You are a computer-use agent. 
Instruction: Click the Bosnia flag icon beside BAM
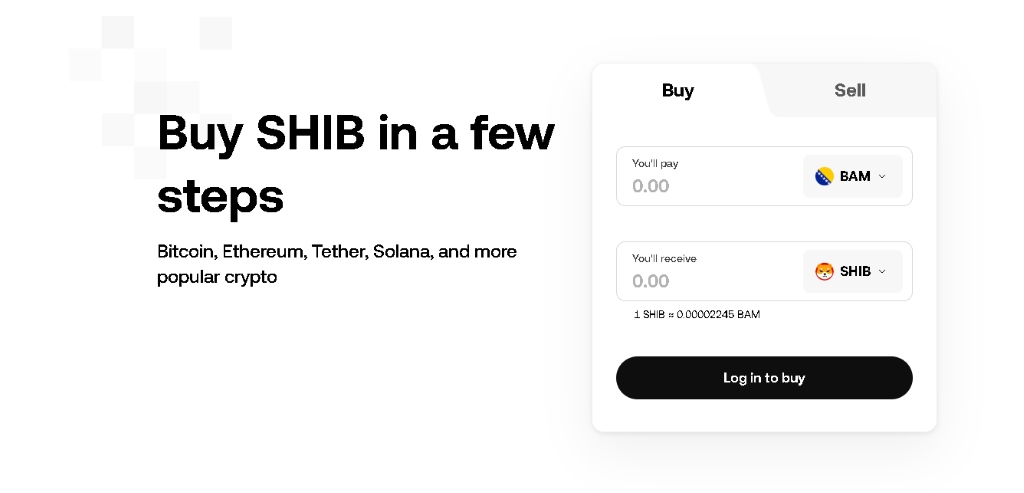pos(824,176)
